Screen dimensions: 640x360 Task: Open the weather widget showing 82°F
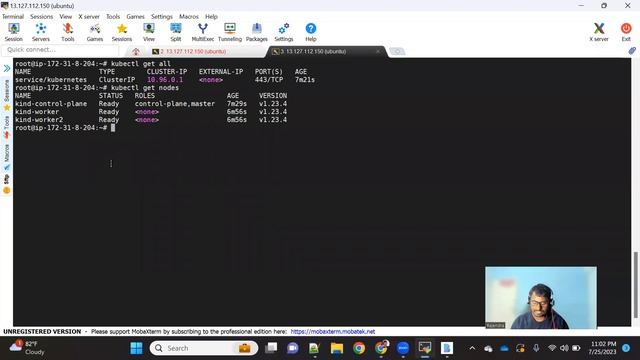(x=27, y=348)
